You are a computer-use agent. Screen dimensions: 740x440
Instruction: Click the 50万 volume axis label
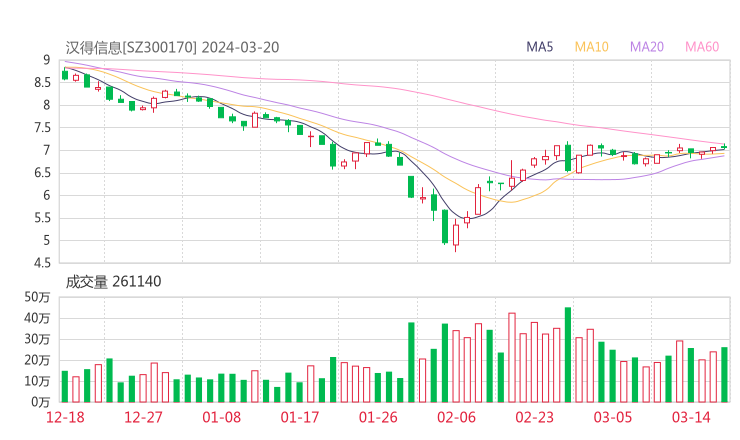tap(37, 297)
